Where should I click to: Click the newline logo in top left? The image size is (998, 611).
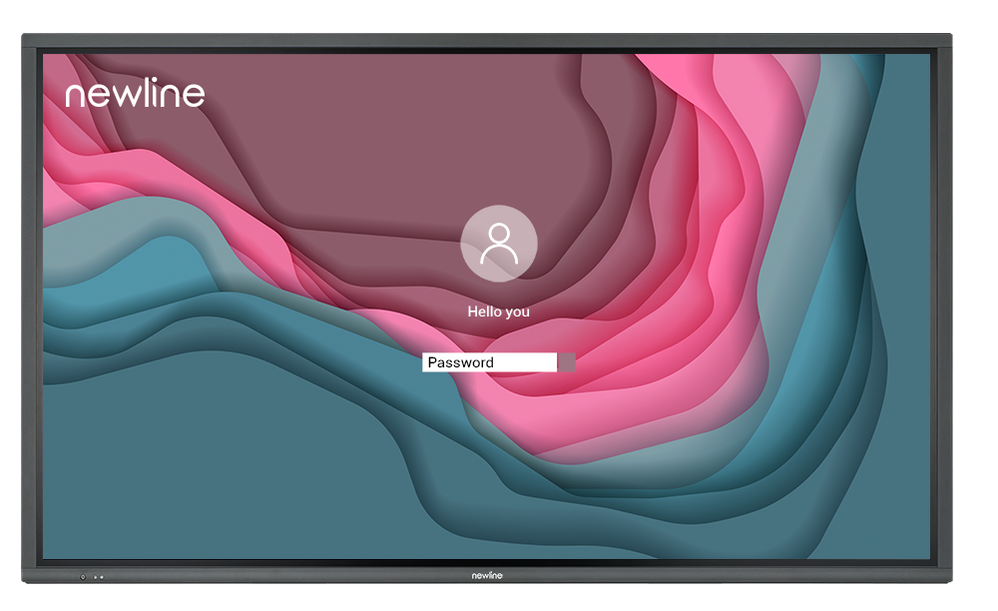pos(135,93)
